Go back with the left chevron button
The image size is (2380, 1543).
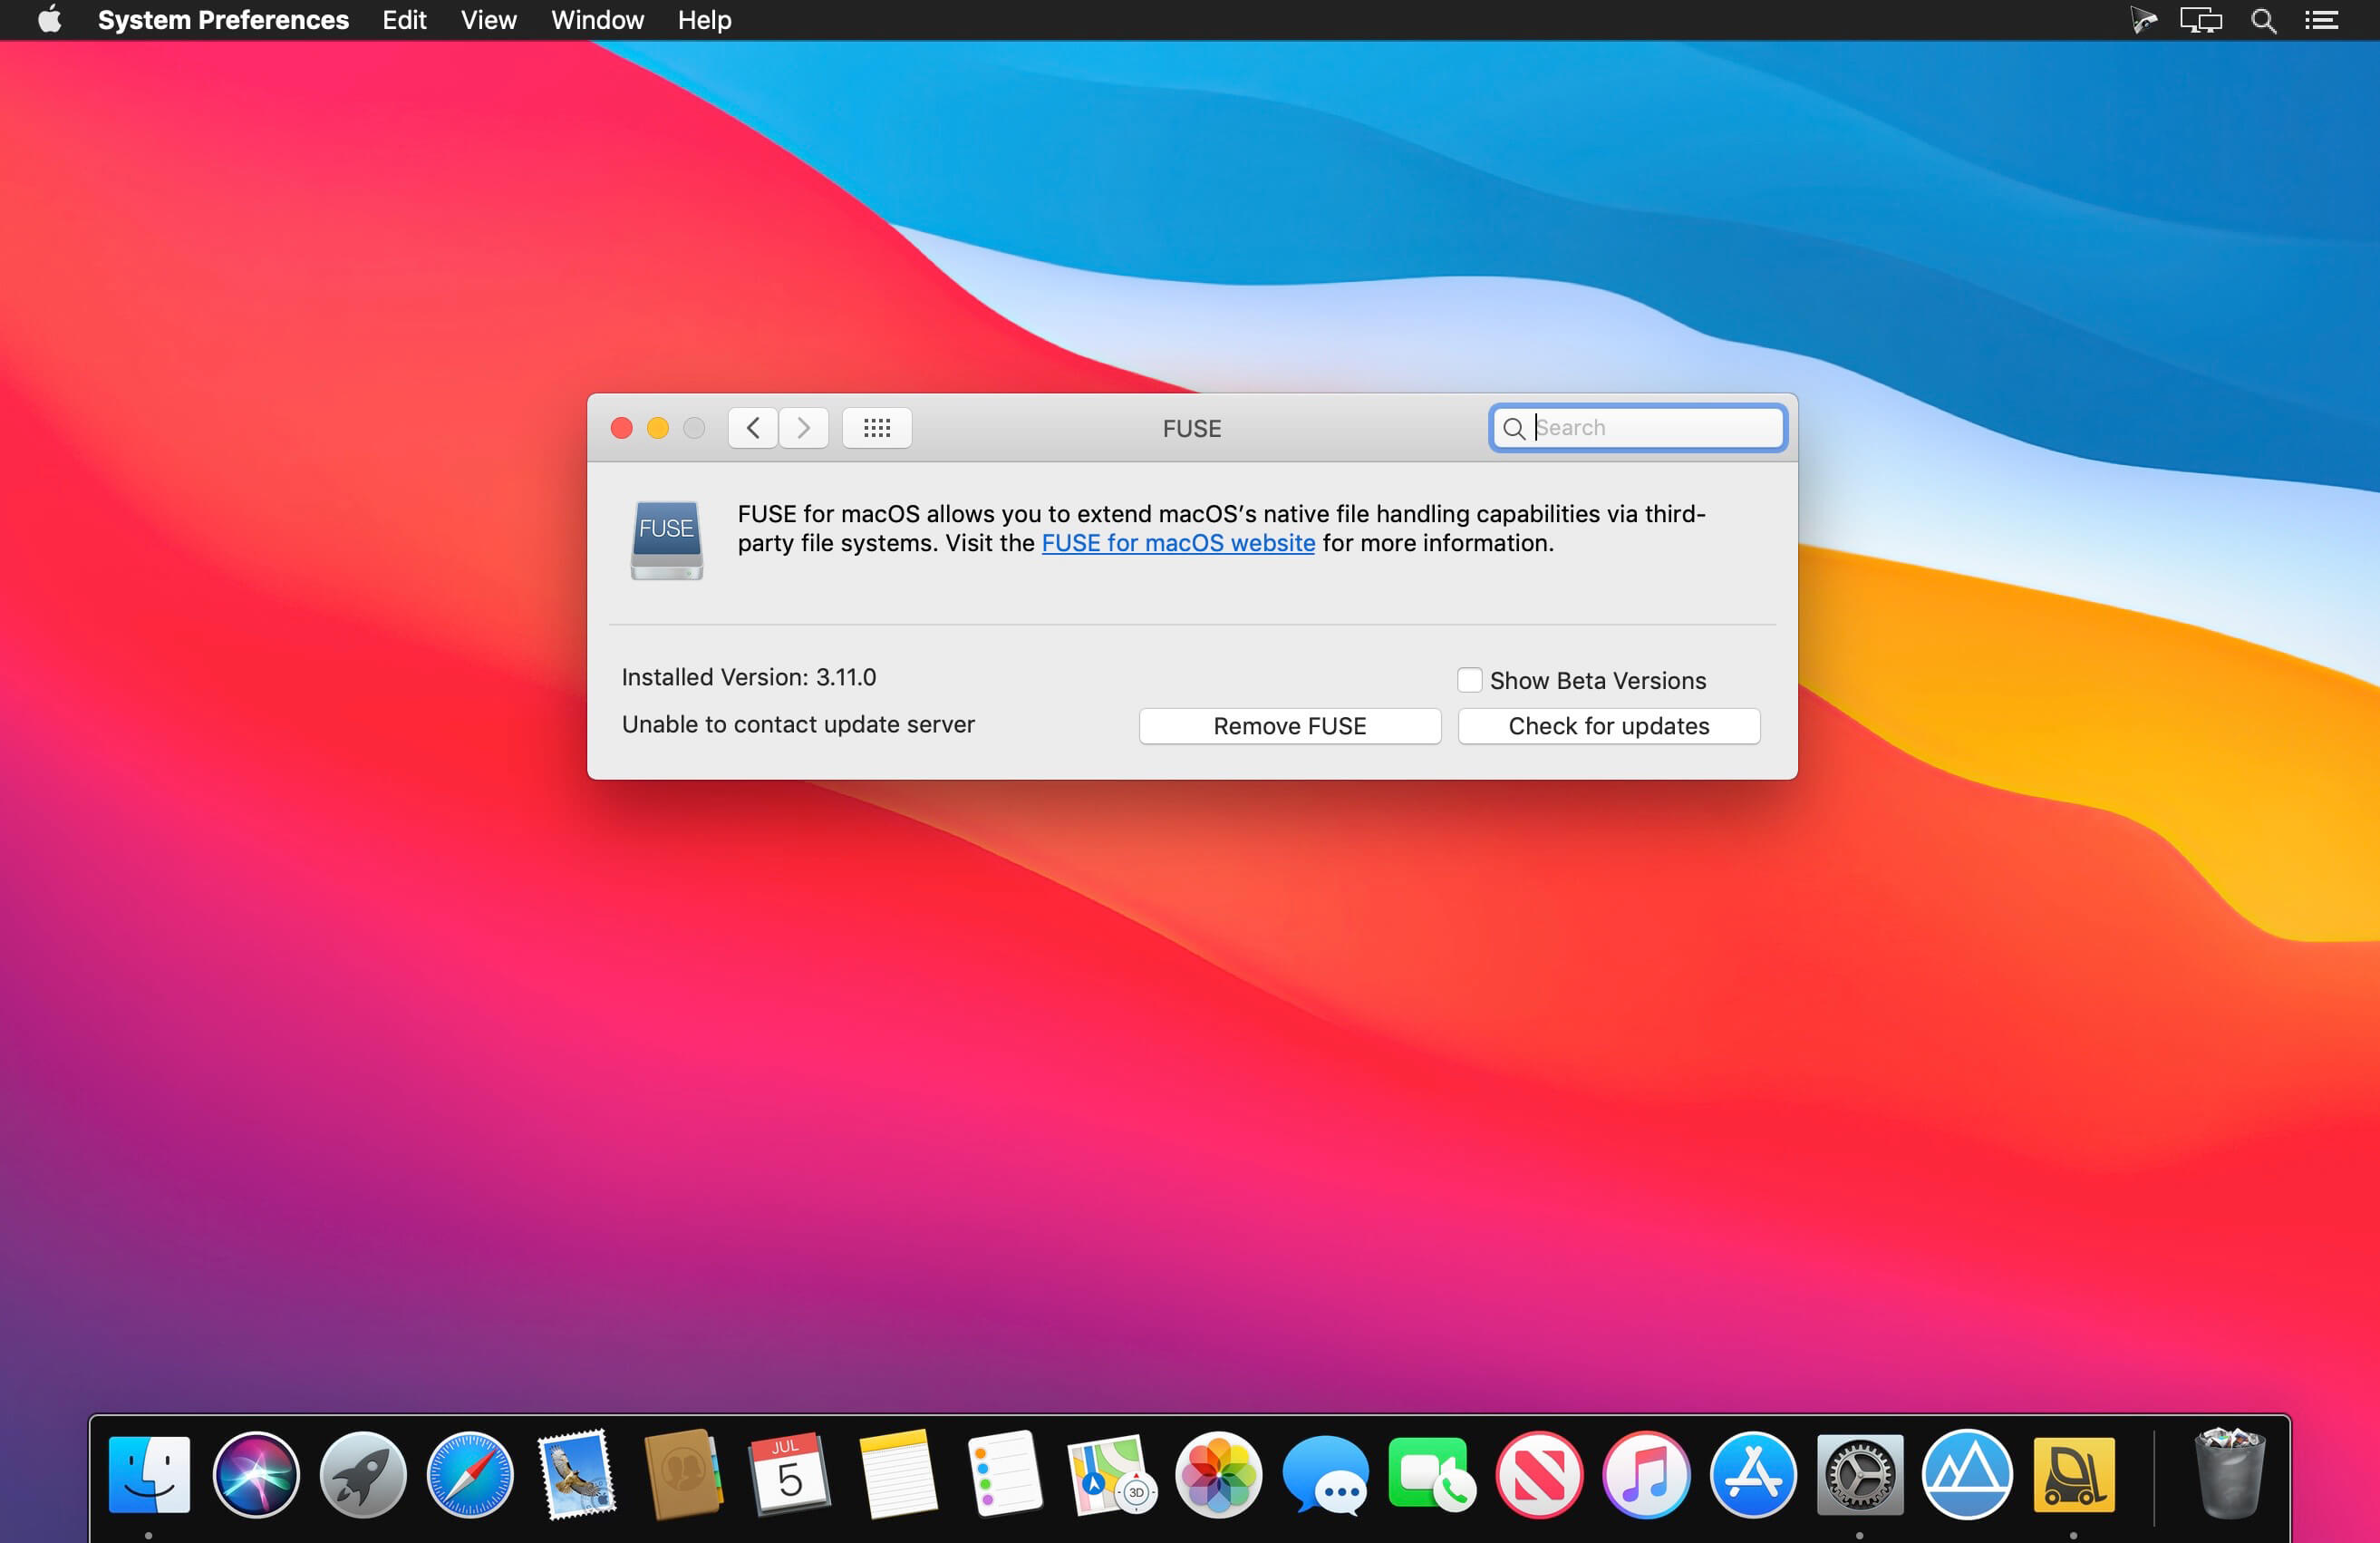(x=753, y=428)
